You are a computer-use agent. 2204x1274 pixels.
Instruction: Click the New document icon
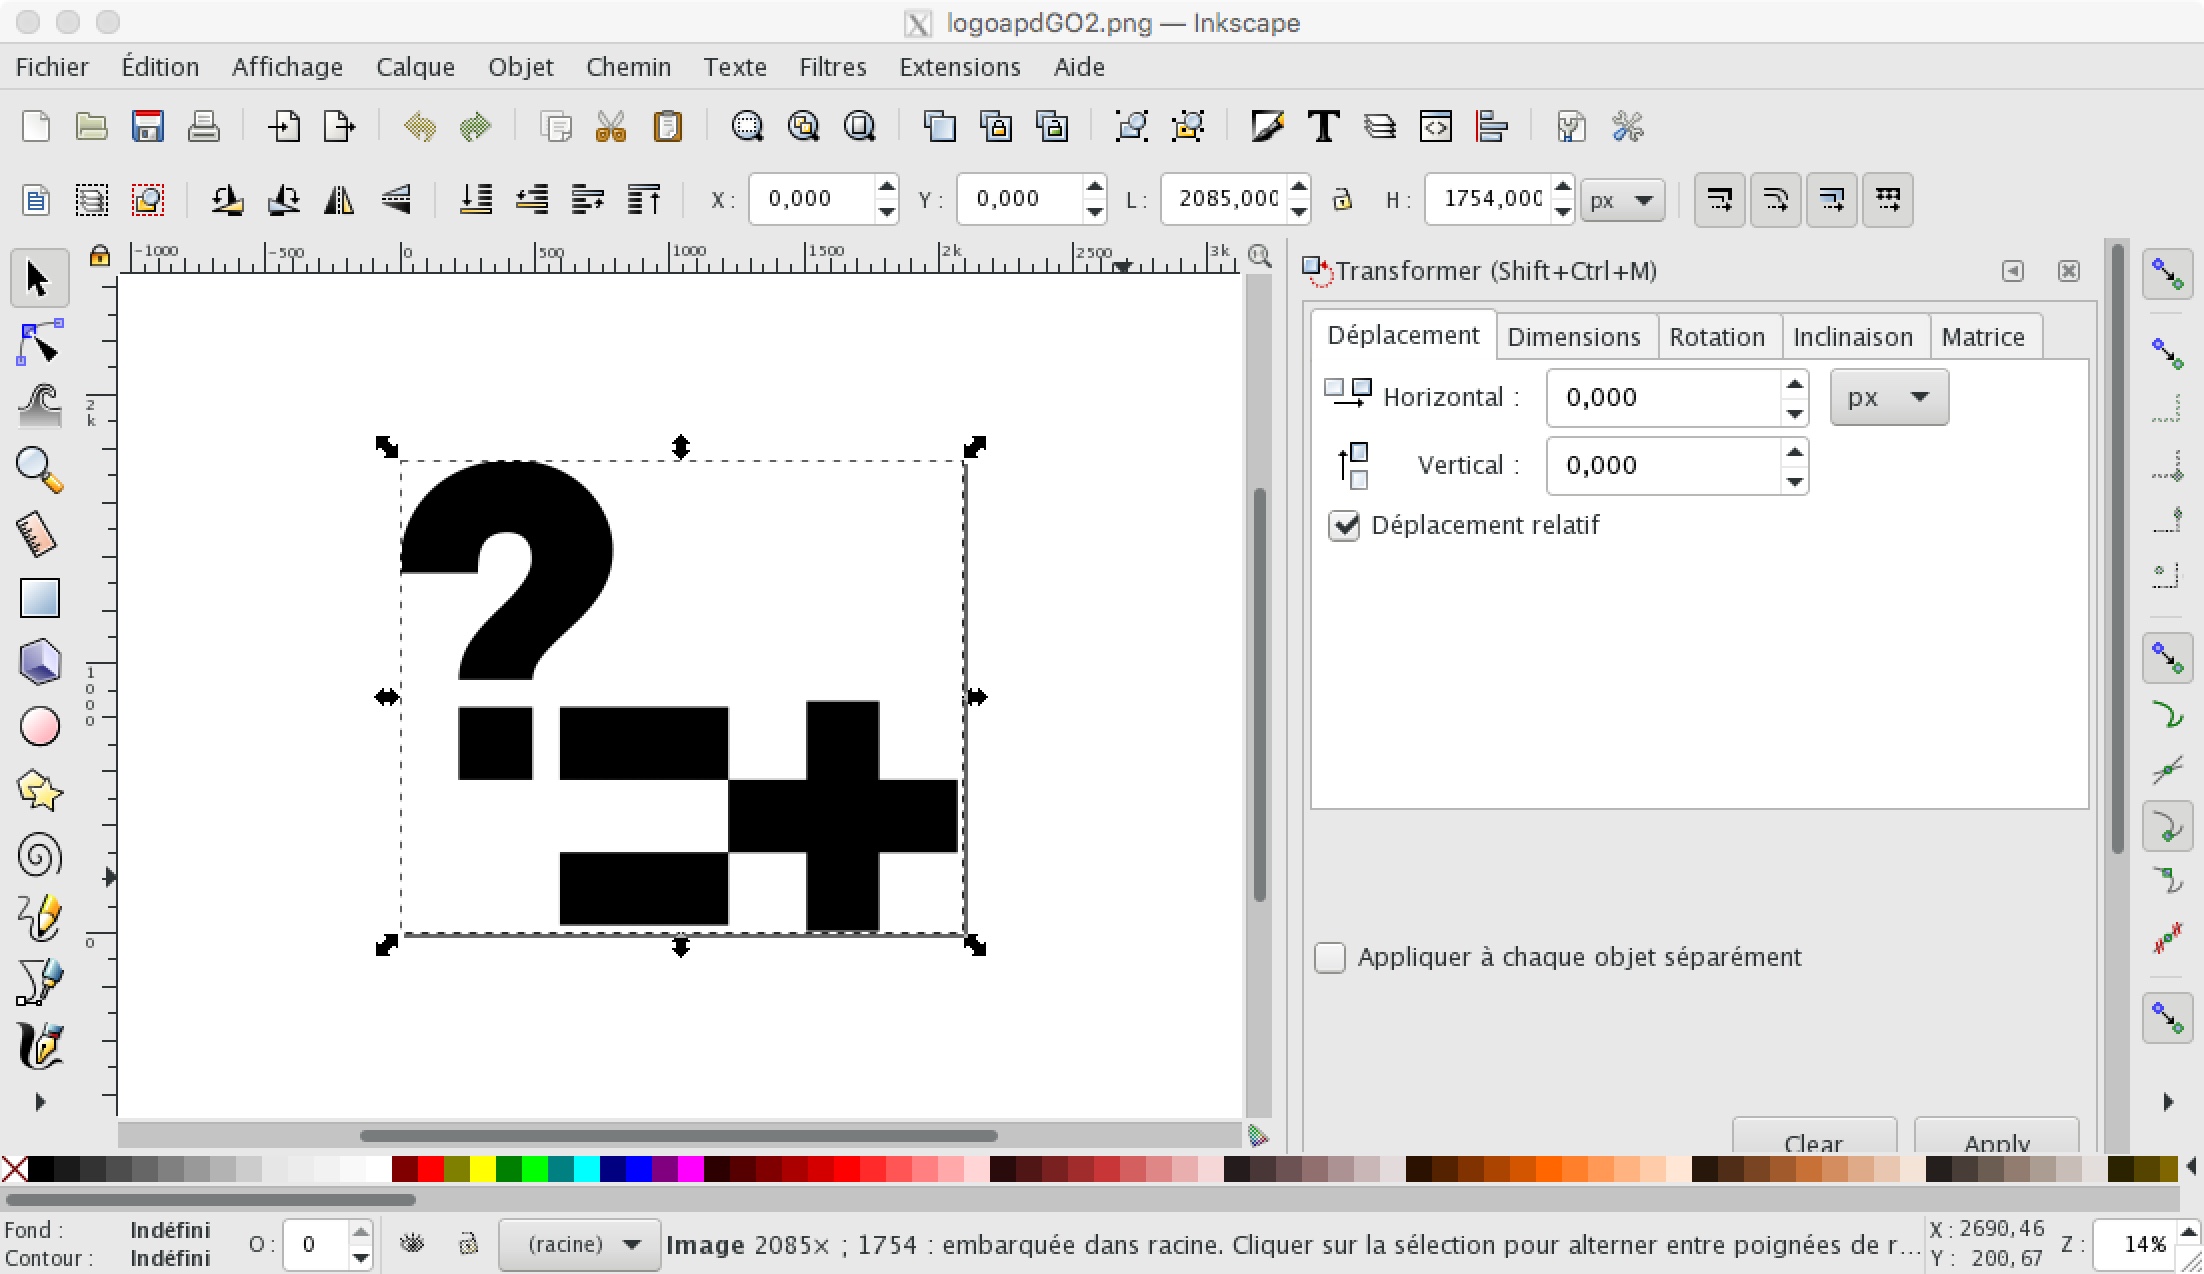click(36, 127)
